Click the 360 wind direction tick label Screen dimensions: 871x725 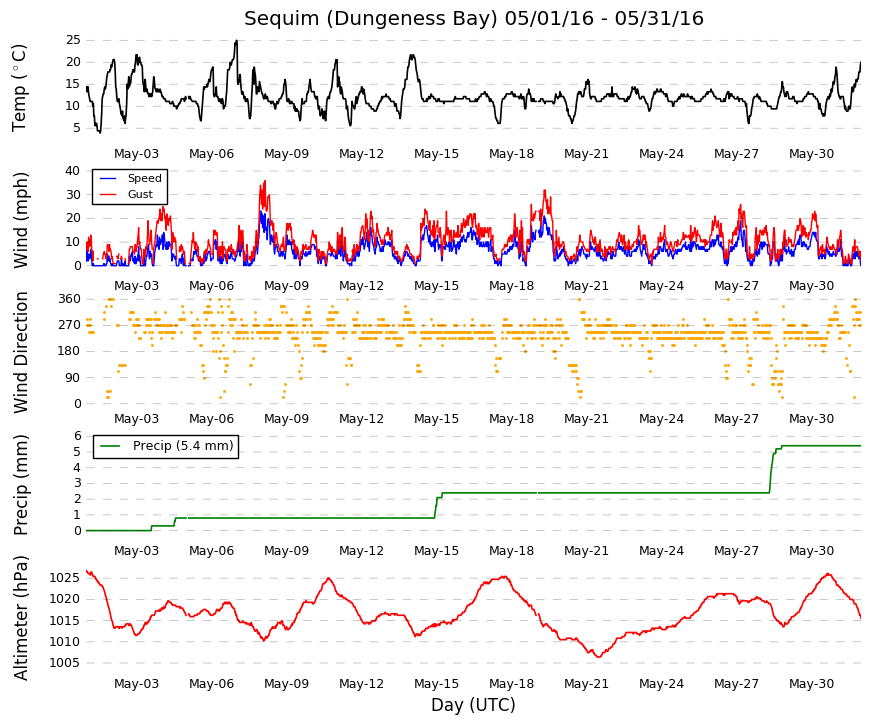[69, 299]
